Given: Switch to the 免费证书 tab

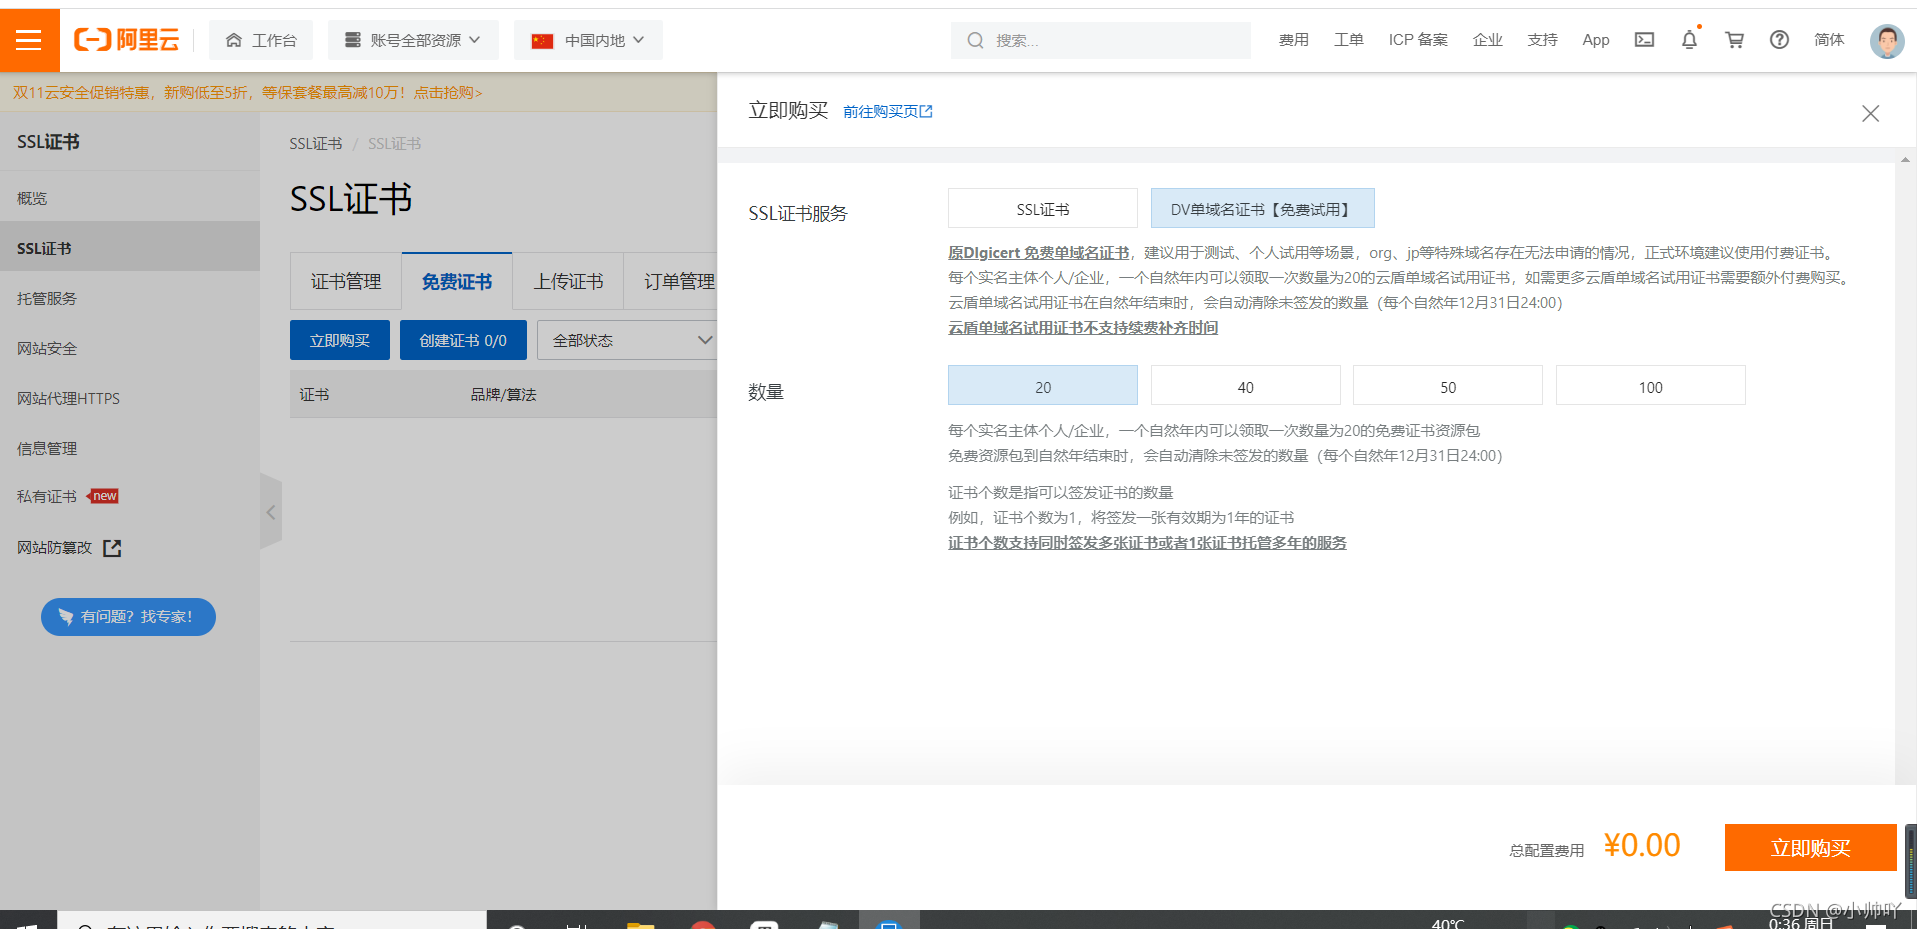Looking at the screenshot, I should pyautogui.click(x=457, y=282).
